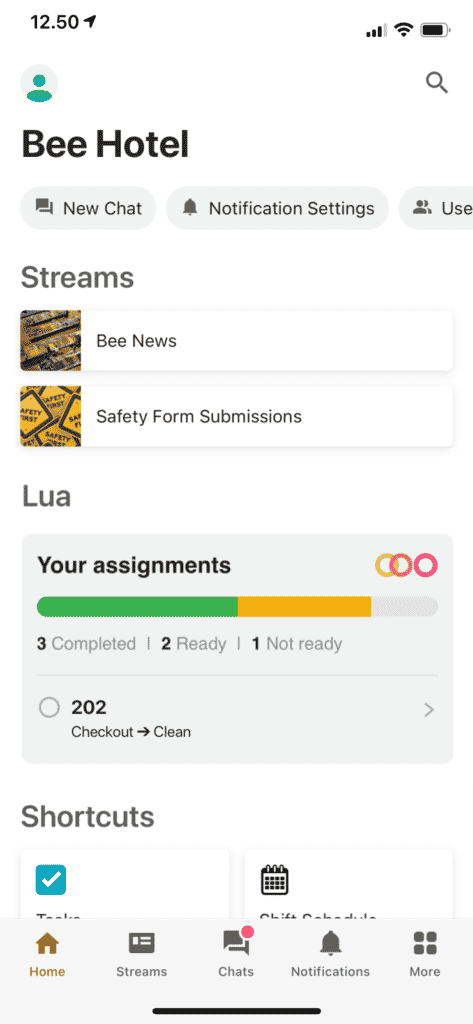Tap the overlapping rings assignments icon

pyautogui.click(x=406, y=565)
